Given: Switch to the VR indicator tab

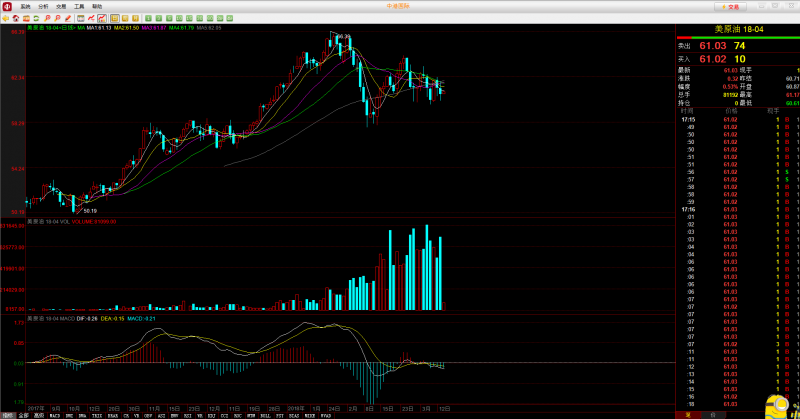Looking at the screenshot, I should click(136, 415).
